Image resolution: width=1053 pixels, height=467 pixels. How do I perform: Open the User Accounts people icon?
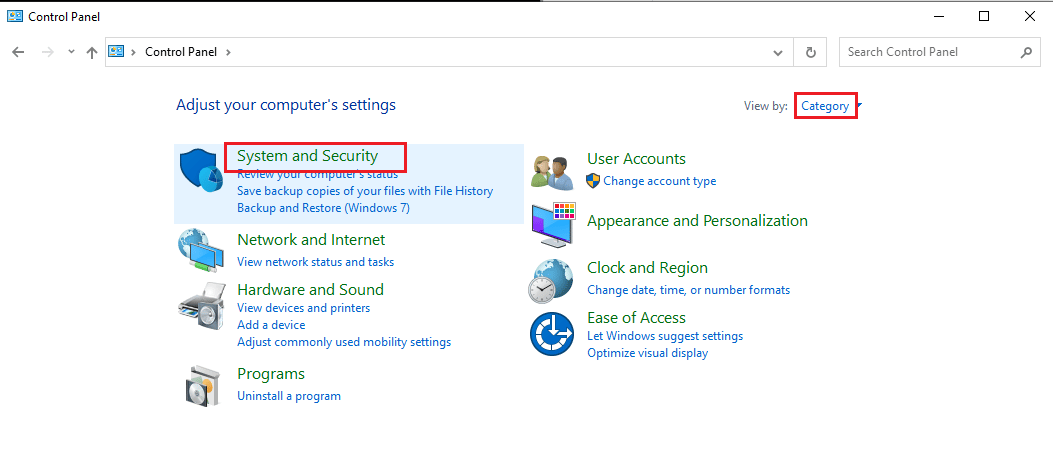click(x=552, y=172)
